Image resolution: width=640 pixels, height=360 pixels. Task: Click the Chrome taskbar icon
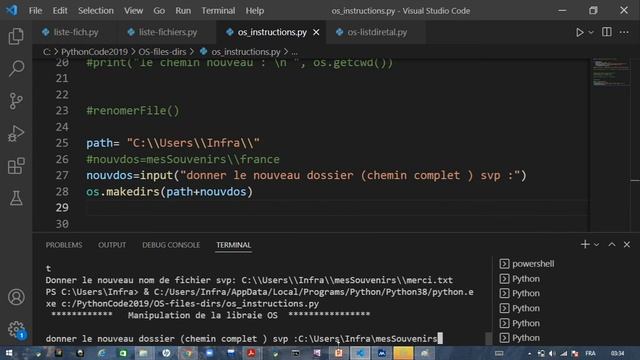click(x=188, y=353)
